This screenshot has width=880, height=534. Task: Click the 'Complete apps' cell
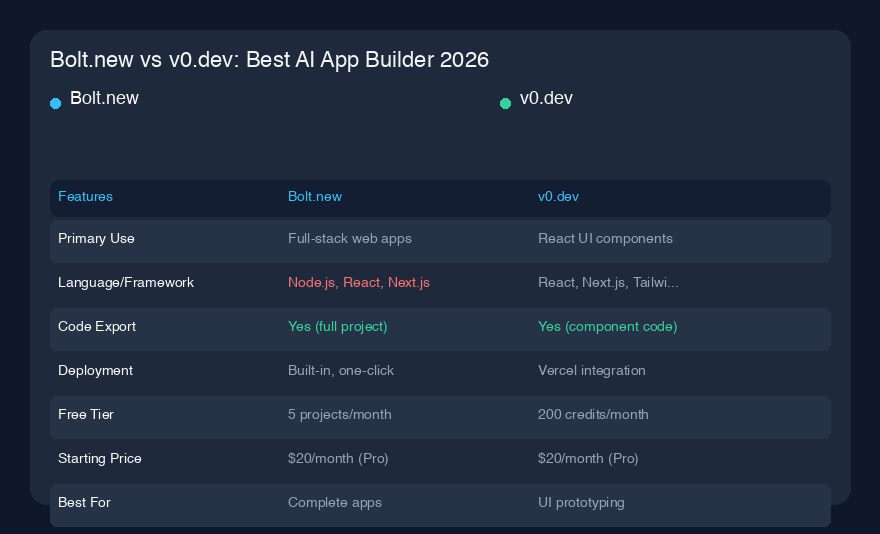click(334, 503)
